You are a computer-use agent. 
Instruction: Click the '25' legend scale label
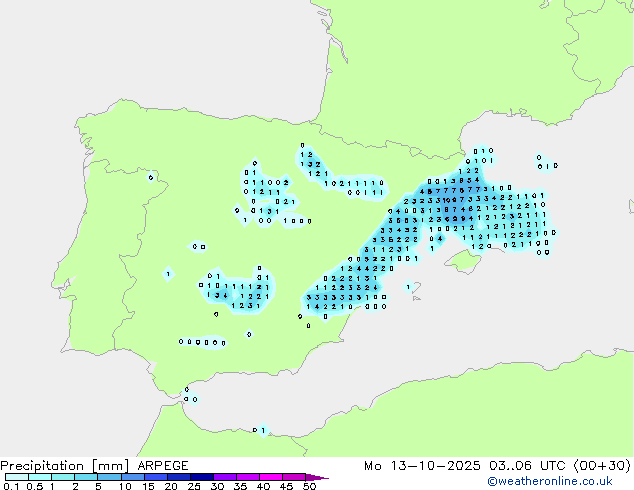[194, 486]
